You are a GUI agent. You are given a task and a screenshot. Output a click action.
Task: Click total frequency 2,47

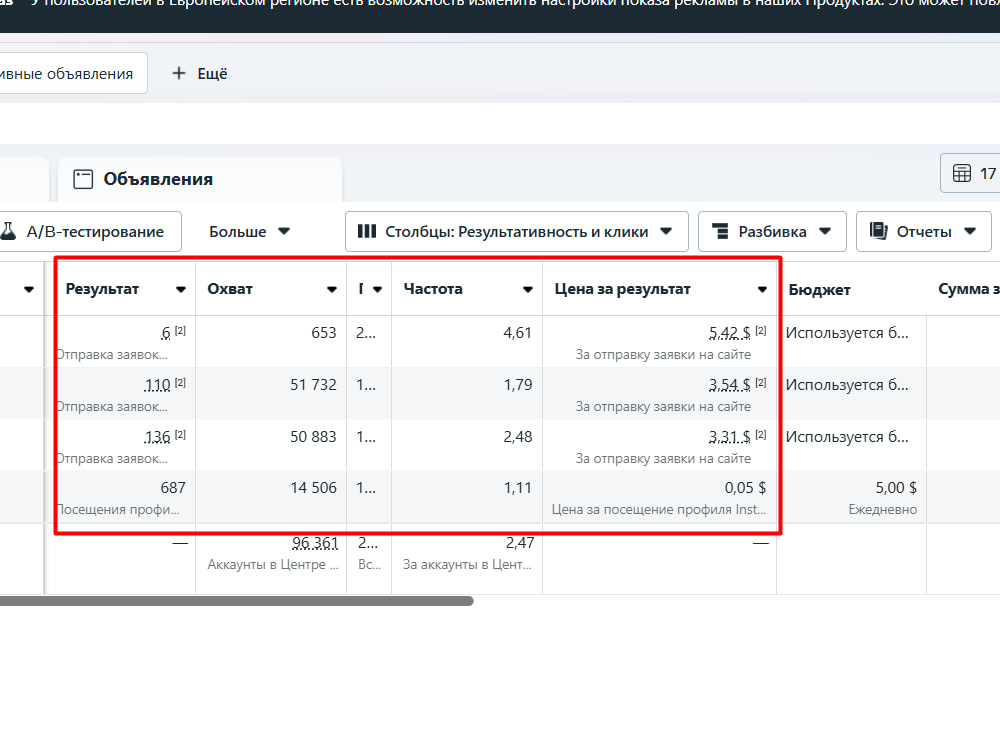(520, 543)
